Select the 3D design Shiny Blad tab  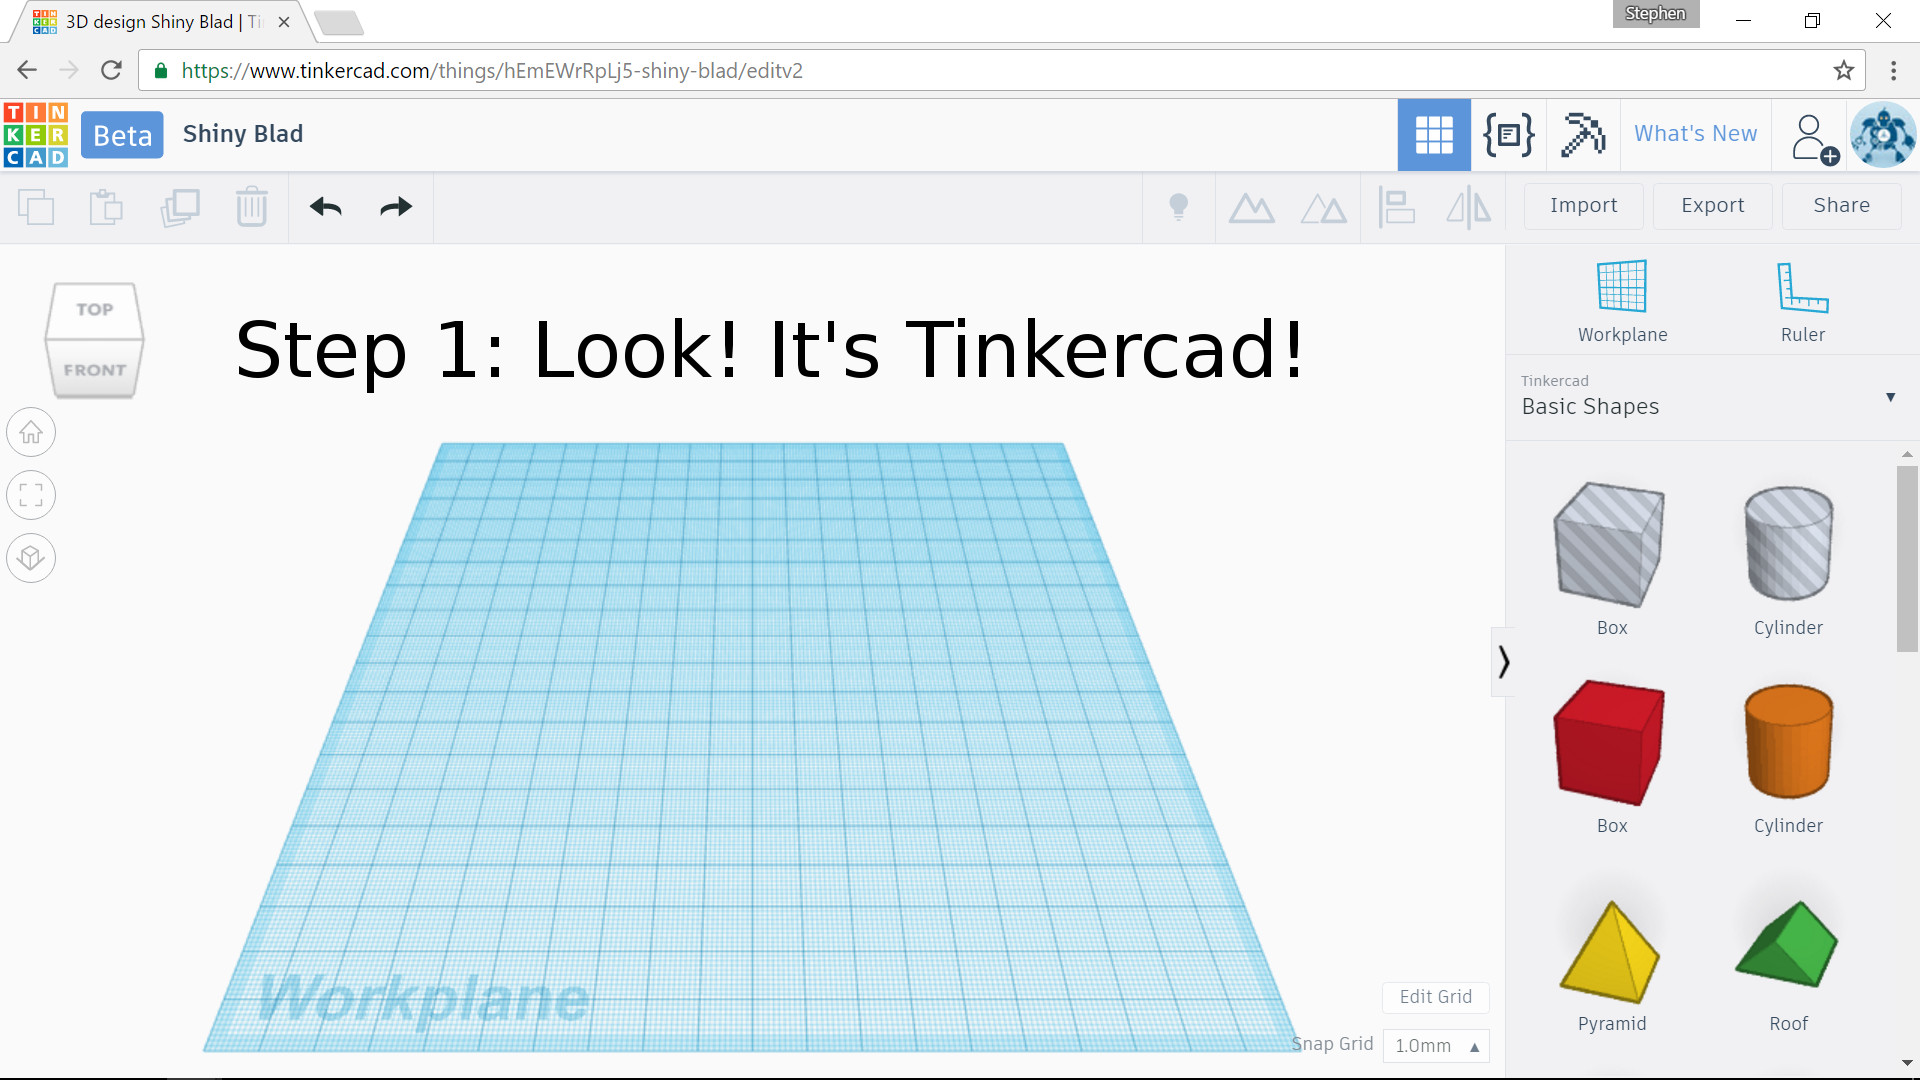pyautogui.click(x=160, y=22)
